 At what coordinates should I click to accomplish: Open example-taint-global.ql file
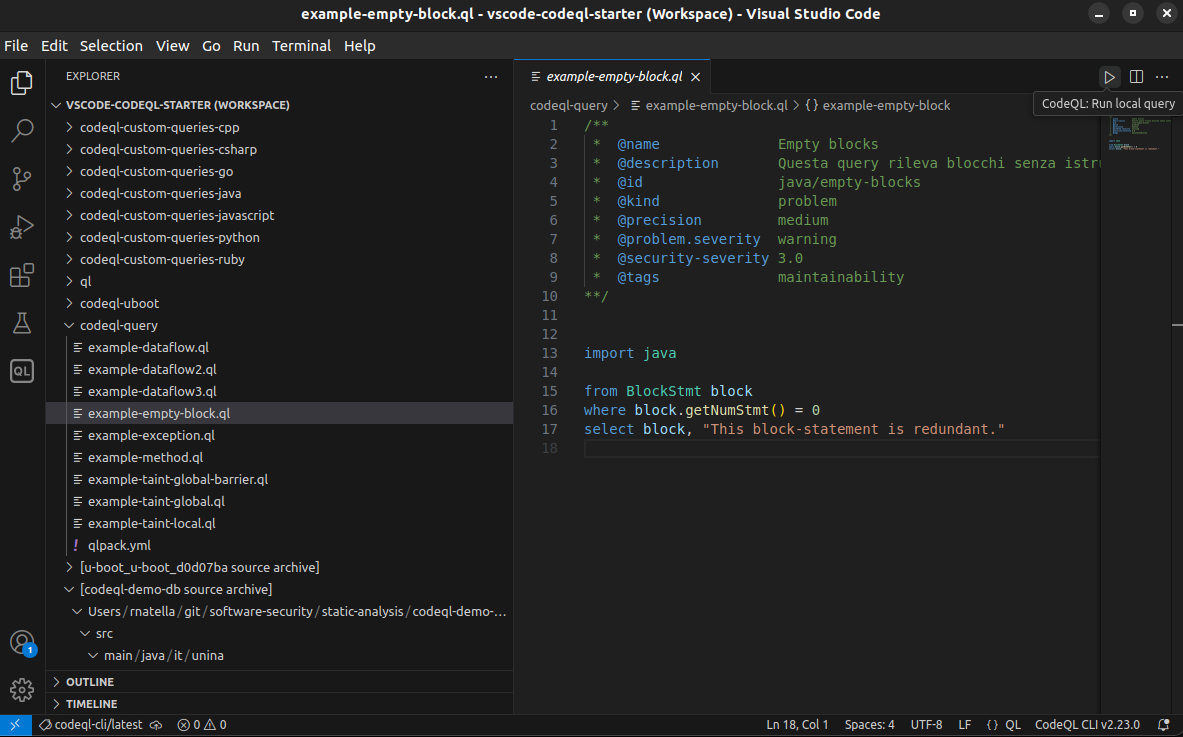pos(280,502)
